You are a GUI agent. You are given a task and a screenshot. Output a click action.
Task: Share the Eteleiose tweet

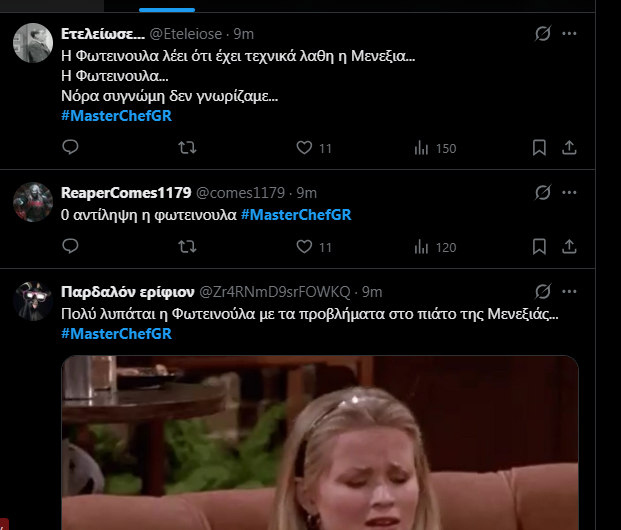coord(569,148)
